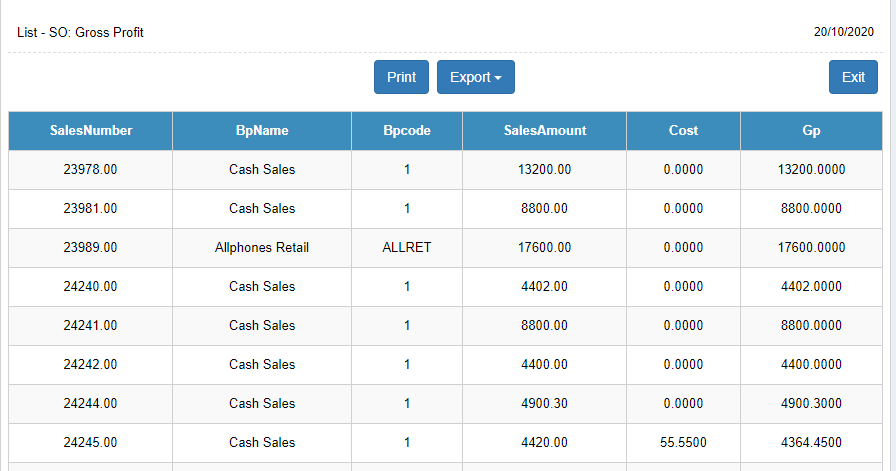Click the SalesAmount column header
Viewport: 896px width, 471px height.
545,131
